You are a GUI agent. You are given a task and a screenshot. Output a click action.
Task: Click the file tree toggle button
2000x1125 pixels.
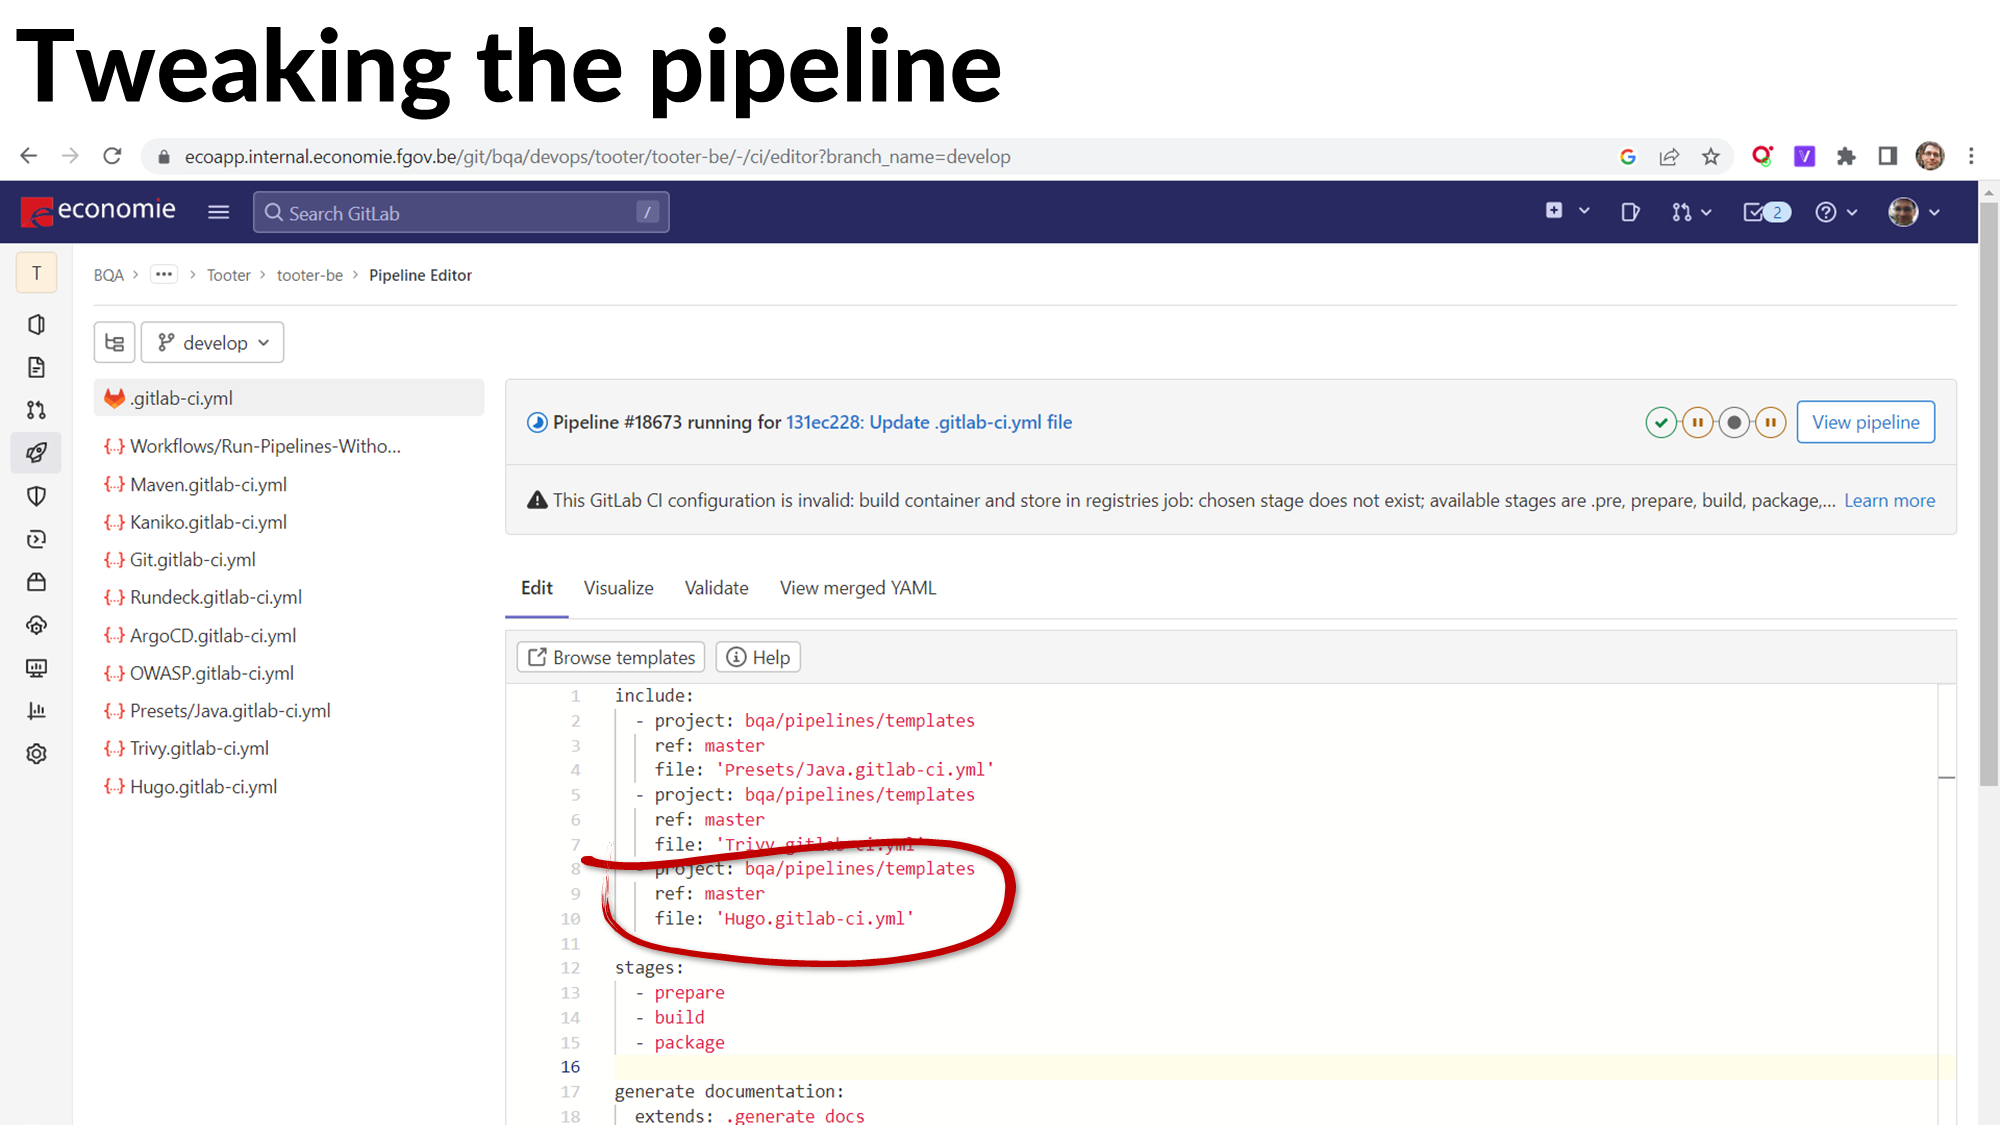pyautogui.click(x=115, y=343)
